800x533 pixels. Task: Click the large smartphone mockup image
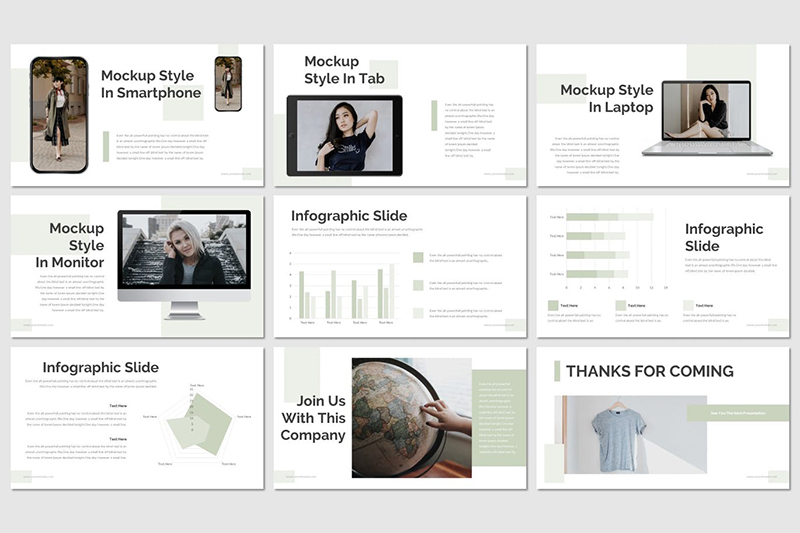[59, 114]
